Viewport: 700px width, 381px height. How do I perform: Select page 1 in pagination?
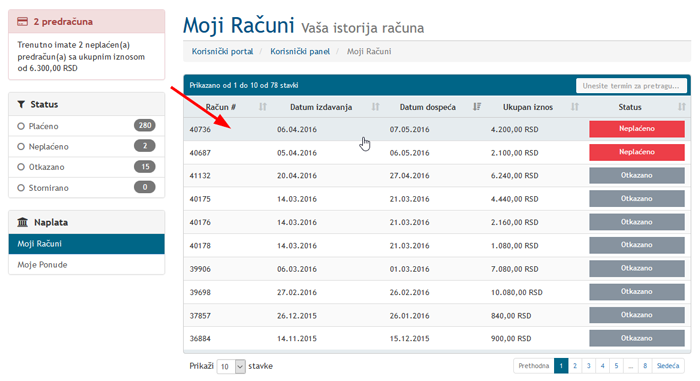point(561,366)
